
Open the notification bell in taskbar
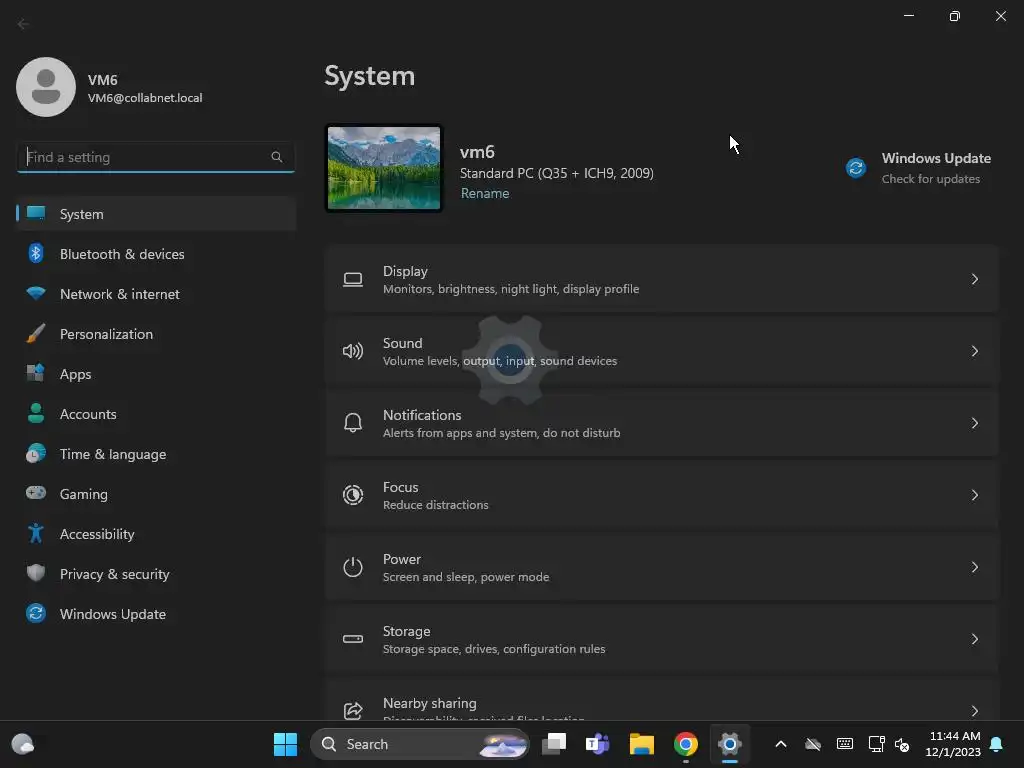(x=997, y=744)
